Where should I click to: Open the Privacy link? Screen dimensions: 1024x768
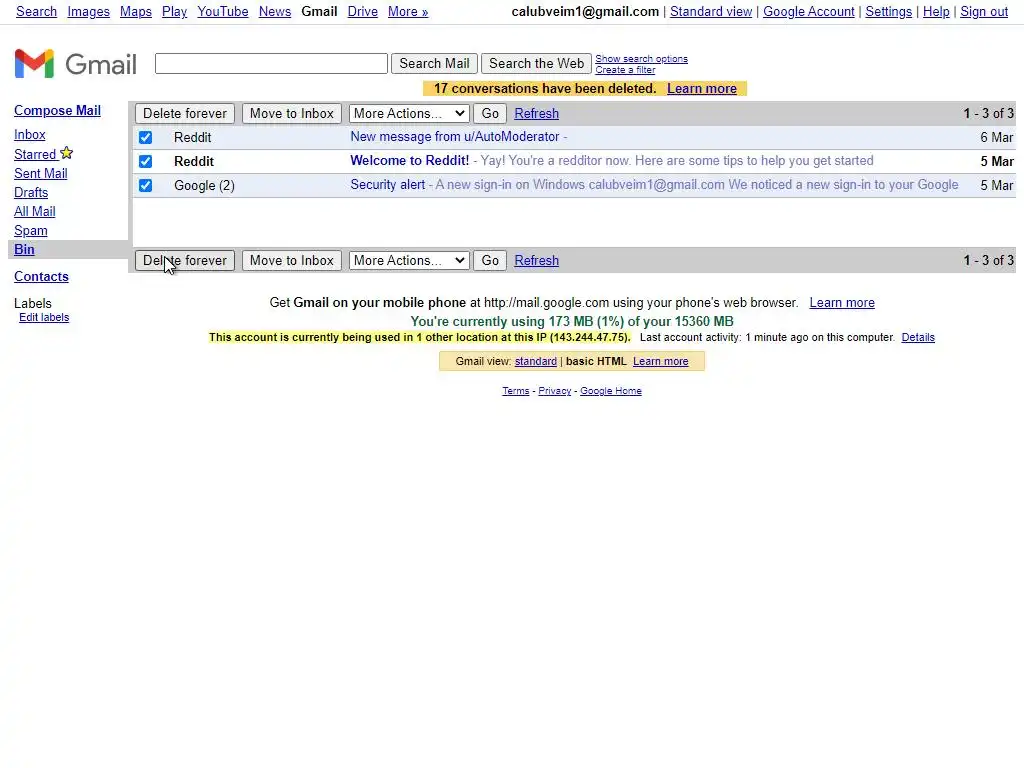(x=554, y=391)
